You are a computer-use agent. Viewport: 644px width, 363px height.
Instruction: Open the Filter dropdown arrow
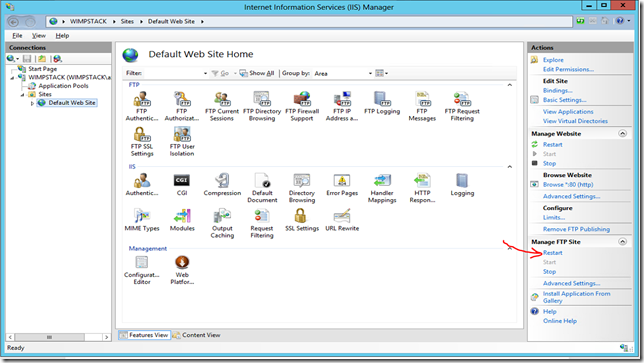pos(205,74)
